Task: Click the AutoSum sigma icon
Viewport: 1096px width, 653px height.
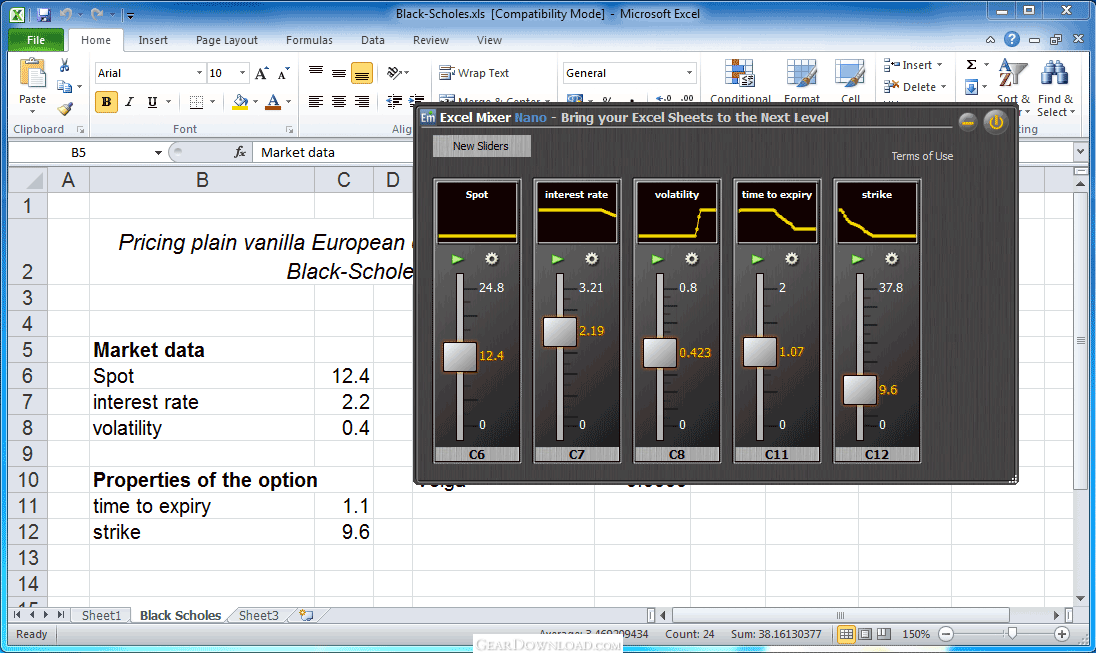Action: point(971,65)
